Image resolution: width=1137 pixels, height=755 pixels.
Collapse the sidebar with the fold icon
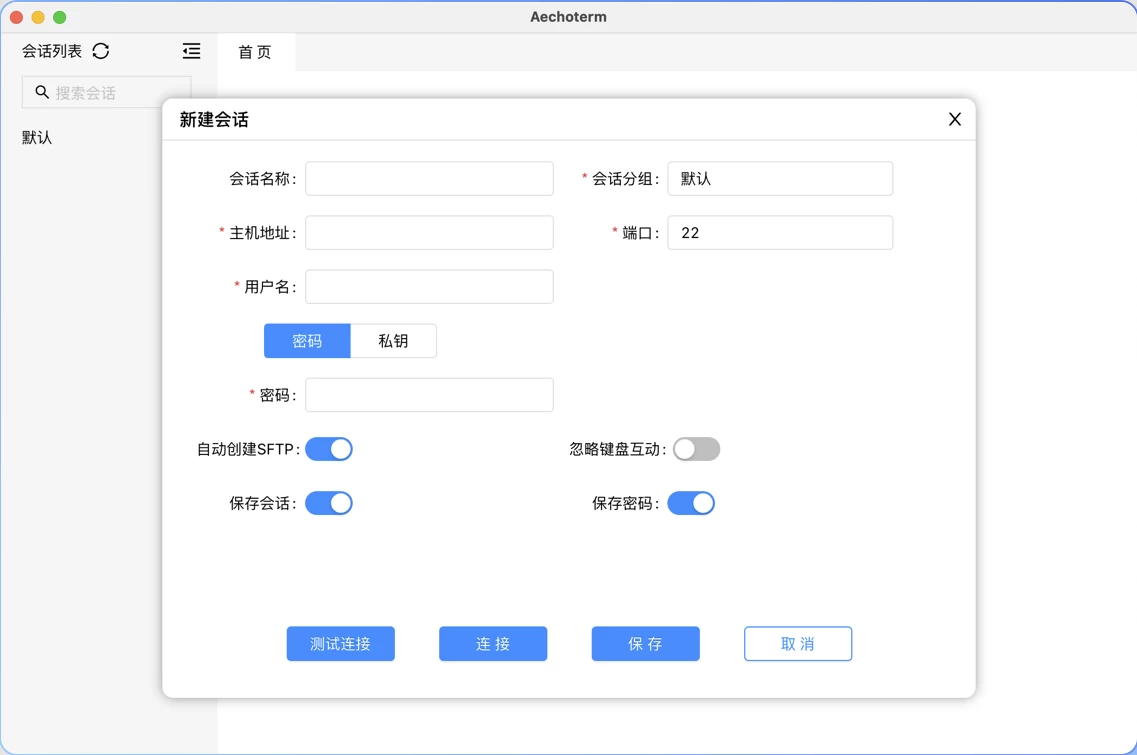click(x=191, y=51)
